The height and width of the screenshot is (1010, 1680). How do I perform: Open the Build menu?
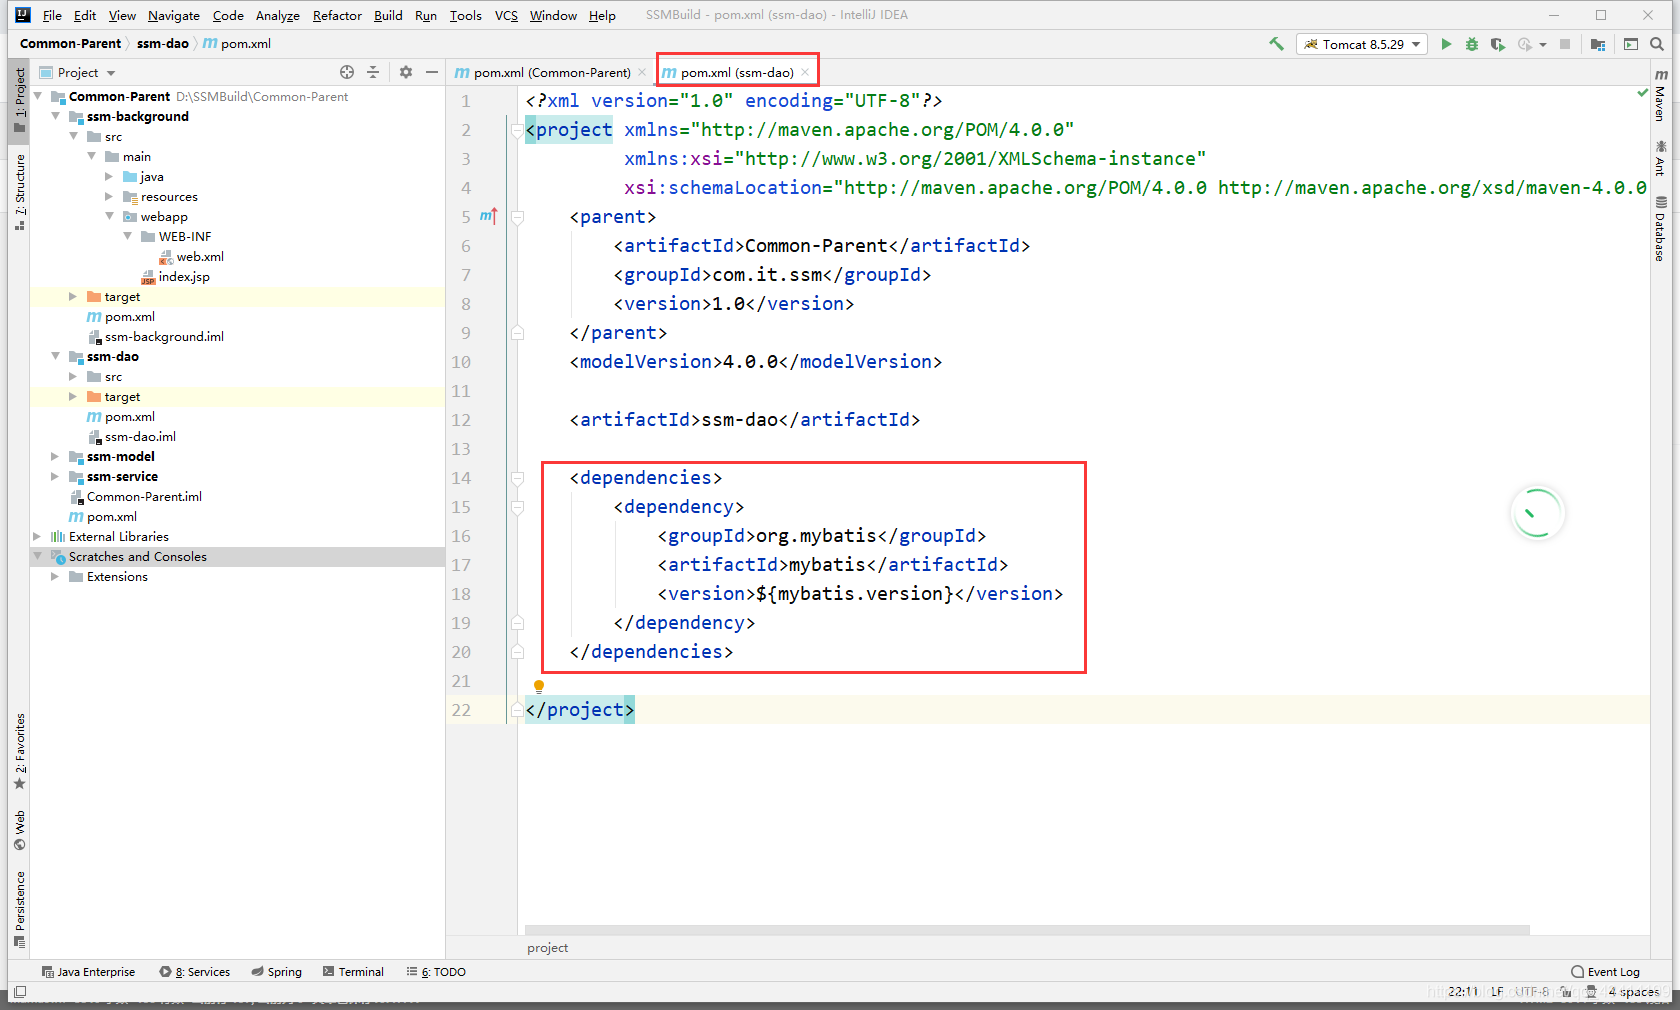388,15
